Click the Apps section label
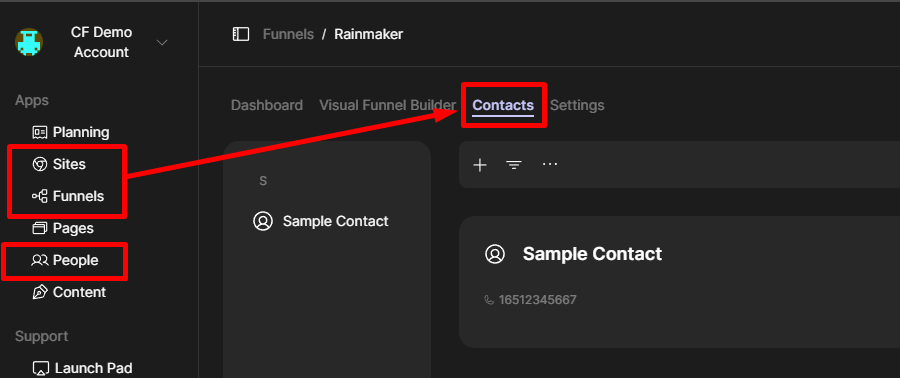 pyautogui.click(x=32, y=100)
